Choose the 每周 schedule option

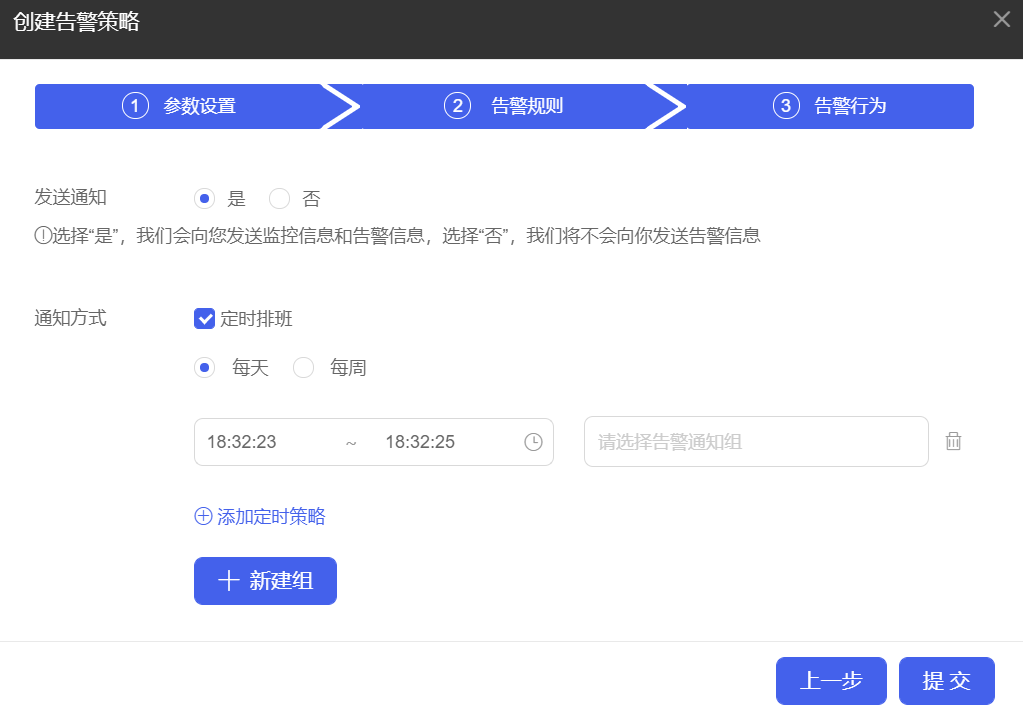tap(303, 367)
